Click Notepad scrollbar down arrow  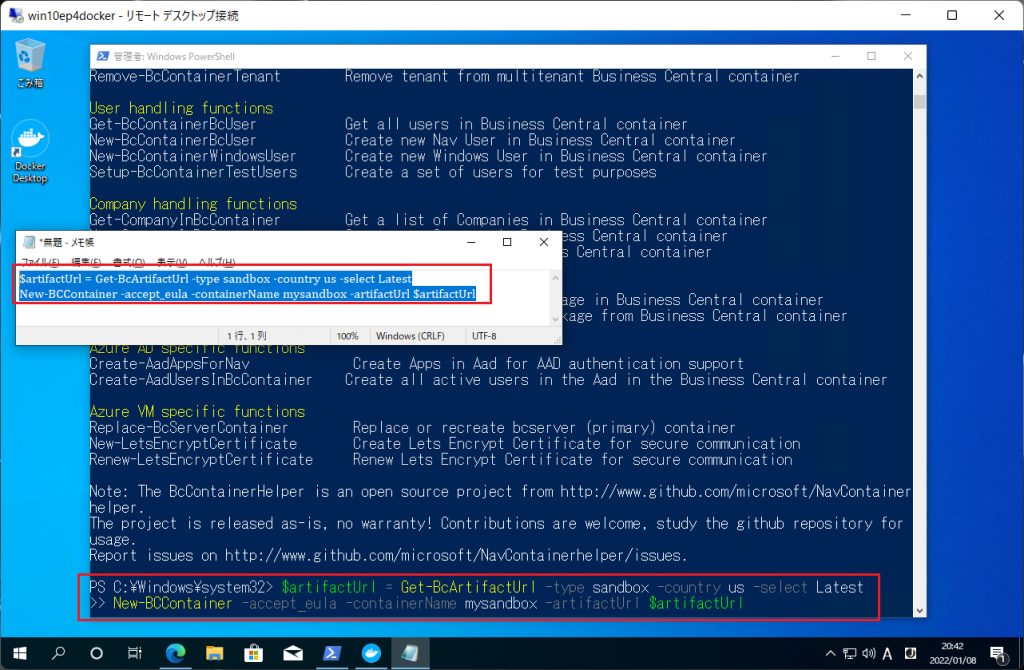555,319
